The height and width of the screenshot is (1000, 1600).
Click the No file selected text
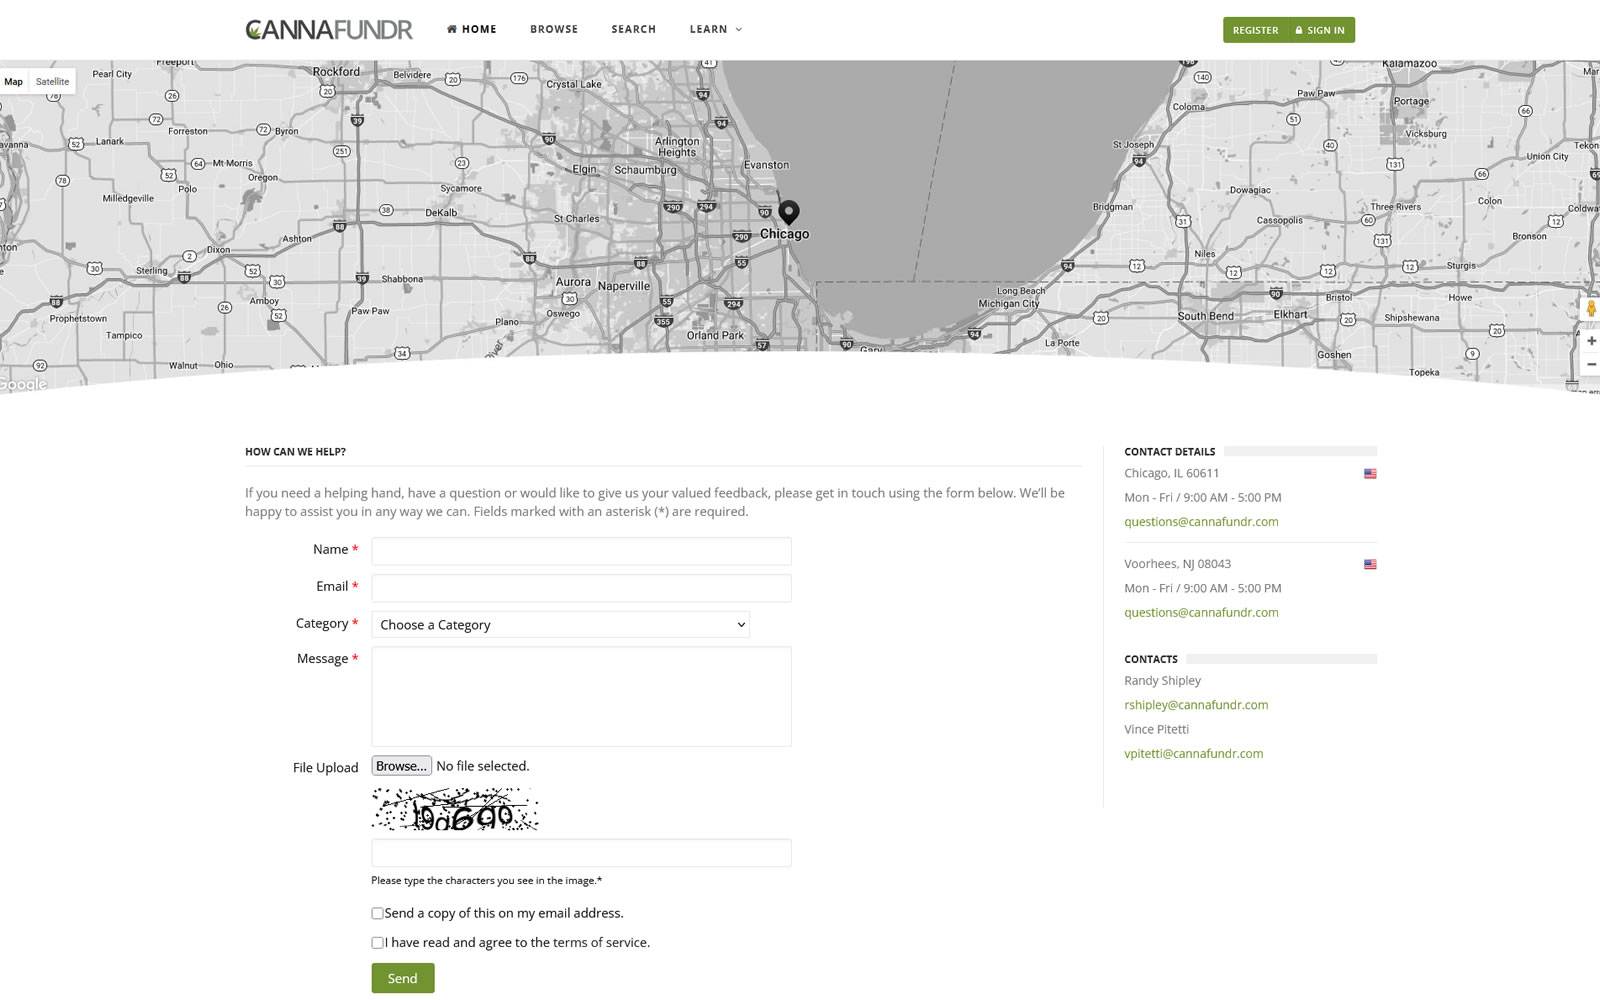point(483,766)
